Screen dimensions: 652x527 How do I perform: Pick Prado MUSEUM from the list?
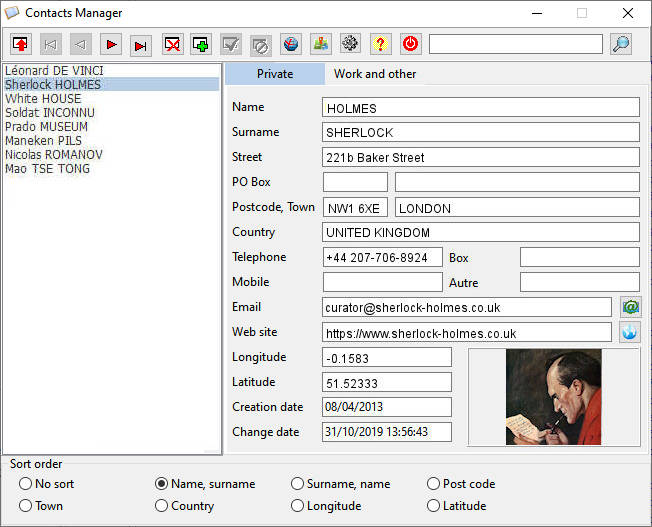tap(111, 126)
